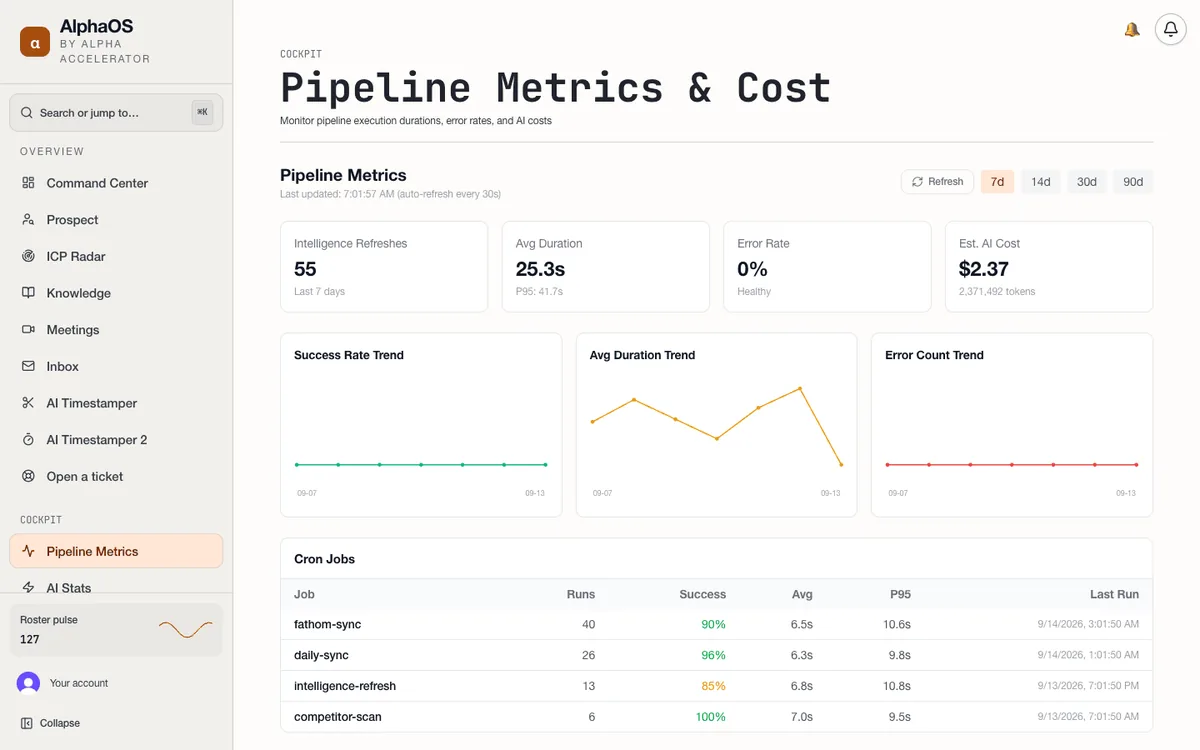Open notifications via circled bell button
The image size is (1200, 750).
click(x=1171, y=30)
